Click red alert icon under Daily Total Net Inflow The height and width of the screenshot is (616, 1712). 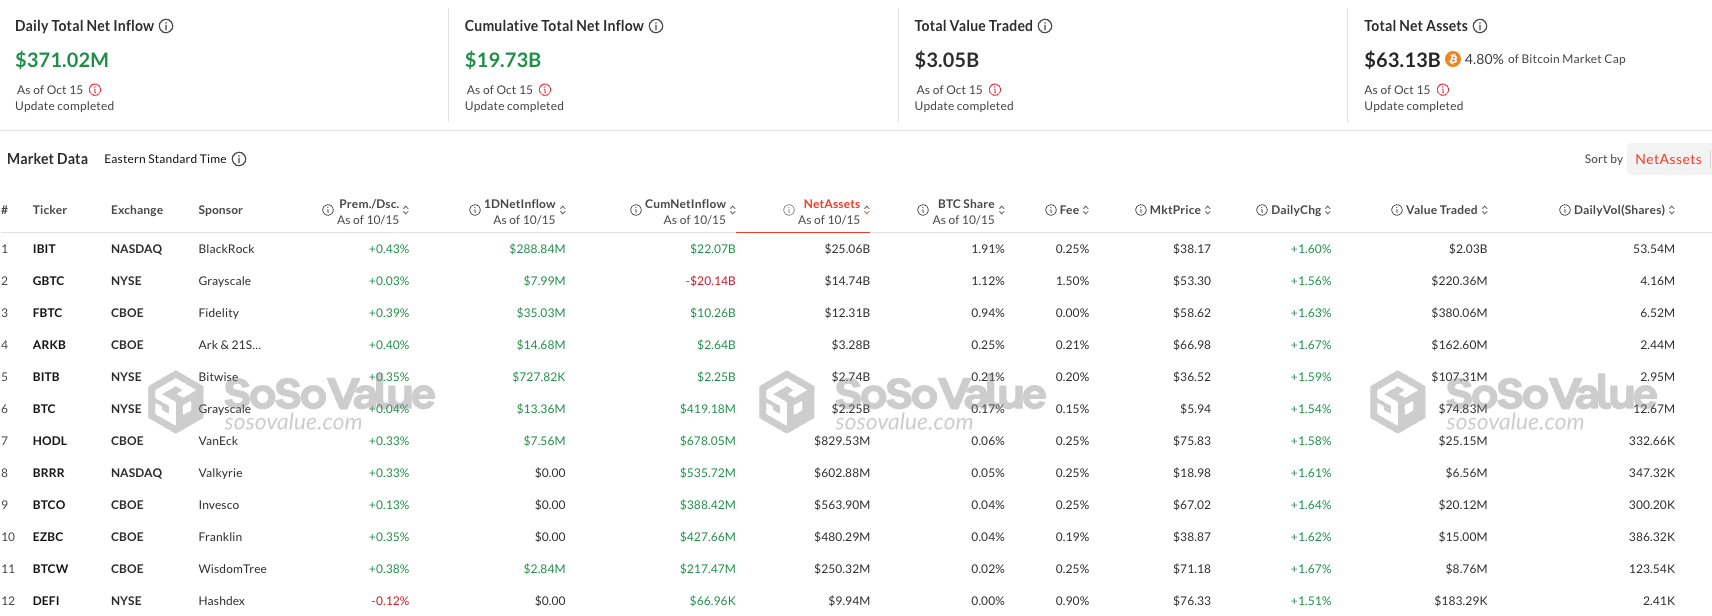tap(95, 90)
